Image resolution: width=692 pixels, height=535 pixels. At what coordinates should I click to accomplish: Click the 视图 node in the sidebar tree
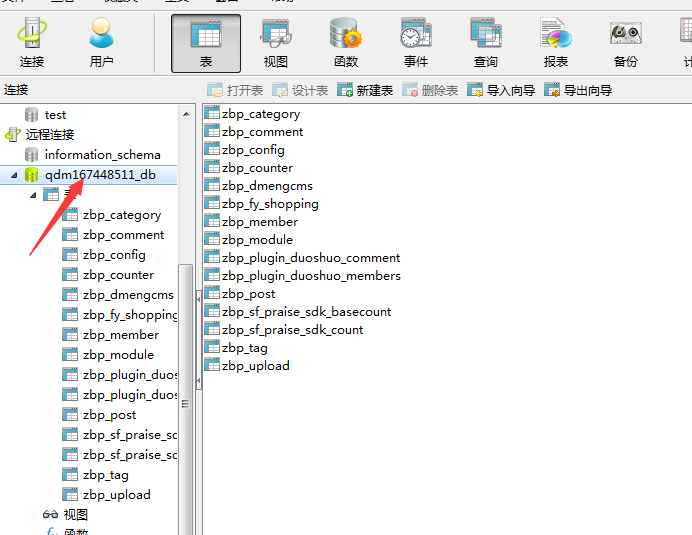coord(75,515)
